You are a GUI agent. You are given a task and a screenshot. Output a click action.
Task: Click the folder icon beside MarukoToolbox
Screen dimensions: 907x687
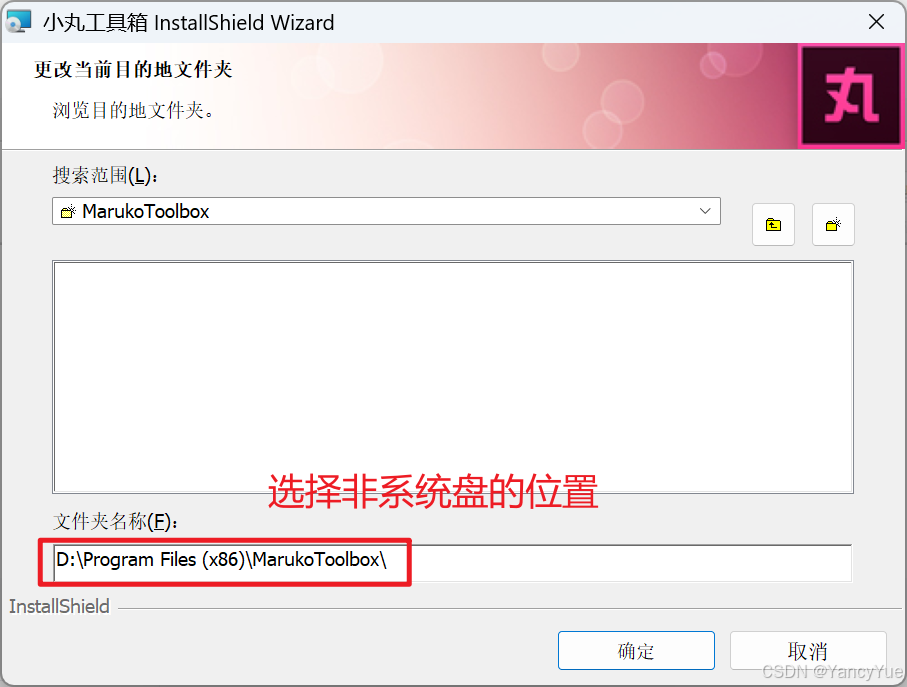pyautogui.click(x=68, y=212)
